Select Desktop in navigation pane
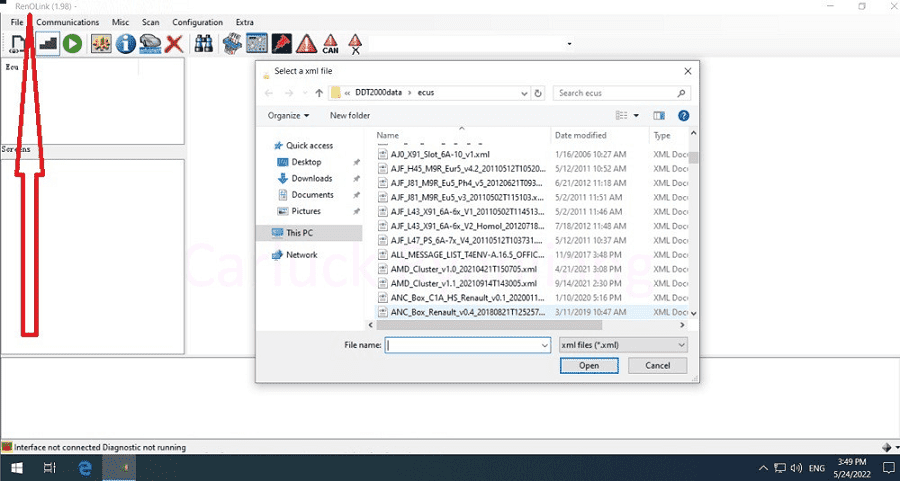This screenshot has width=900, height=481. point(306,162)
